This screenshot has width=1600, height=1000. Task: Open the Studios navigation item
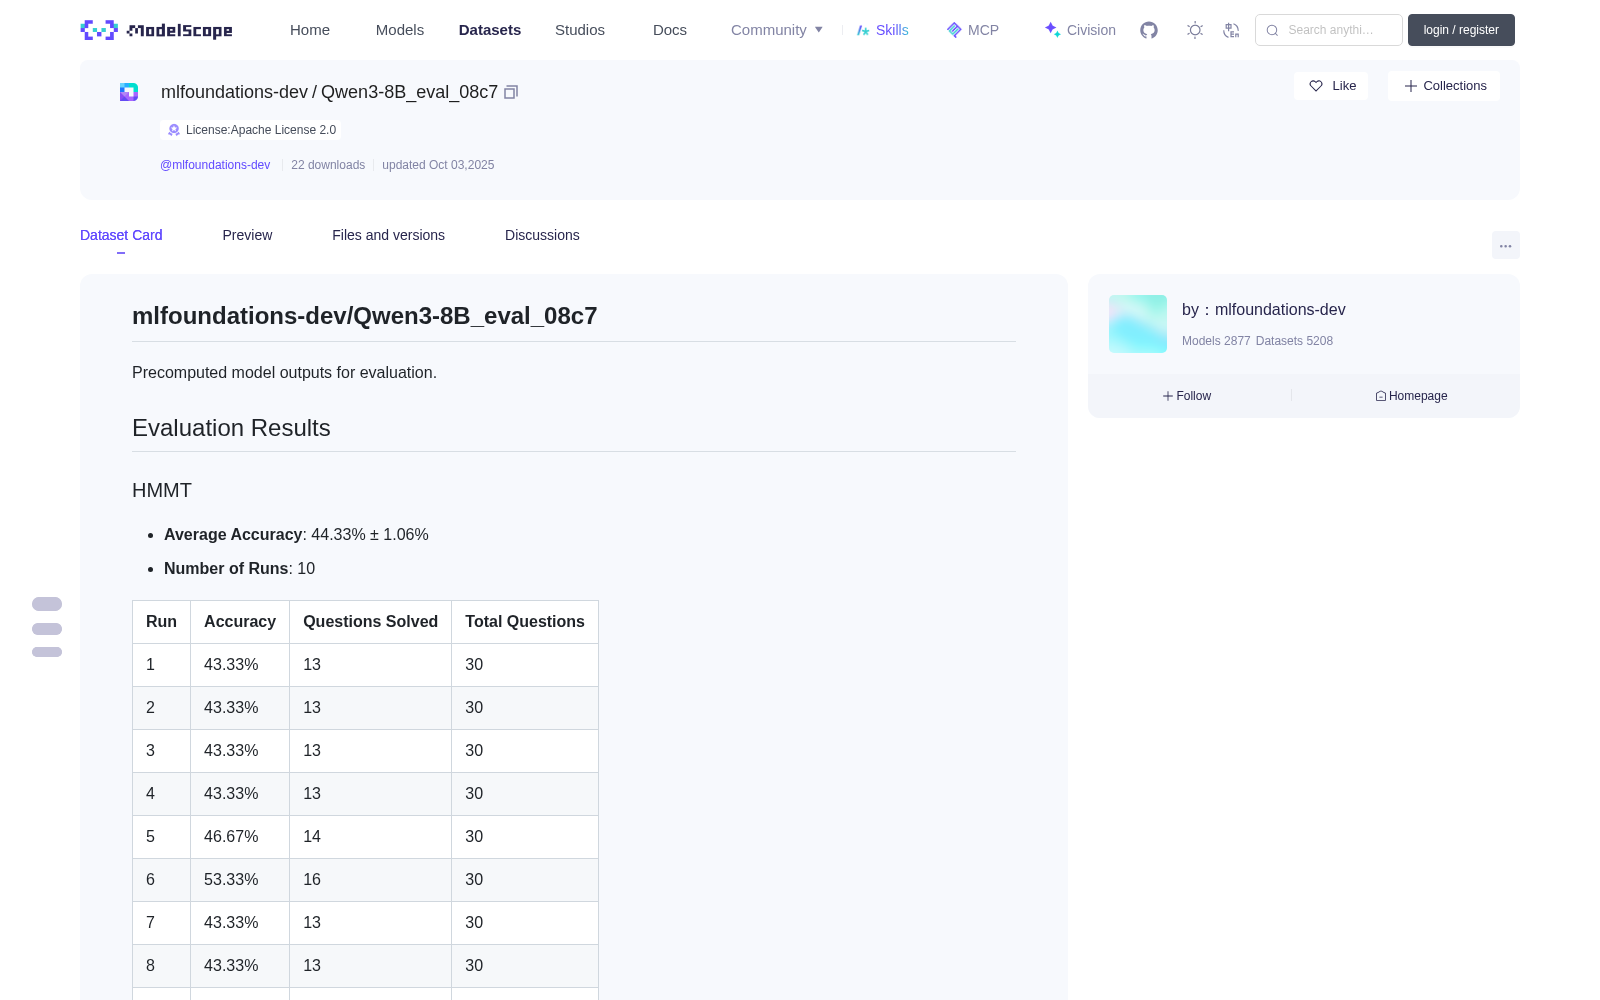pos(580,30)
